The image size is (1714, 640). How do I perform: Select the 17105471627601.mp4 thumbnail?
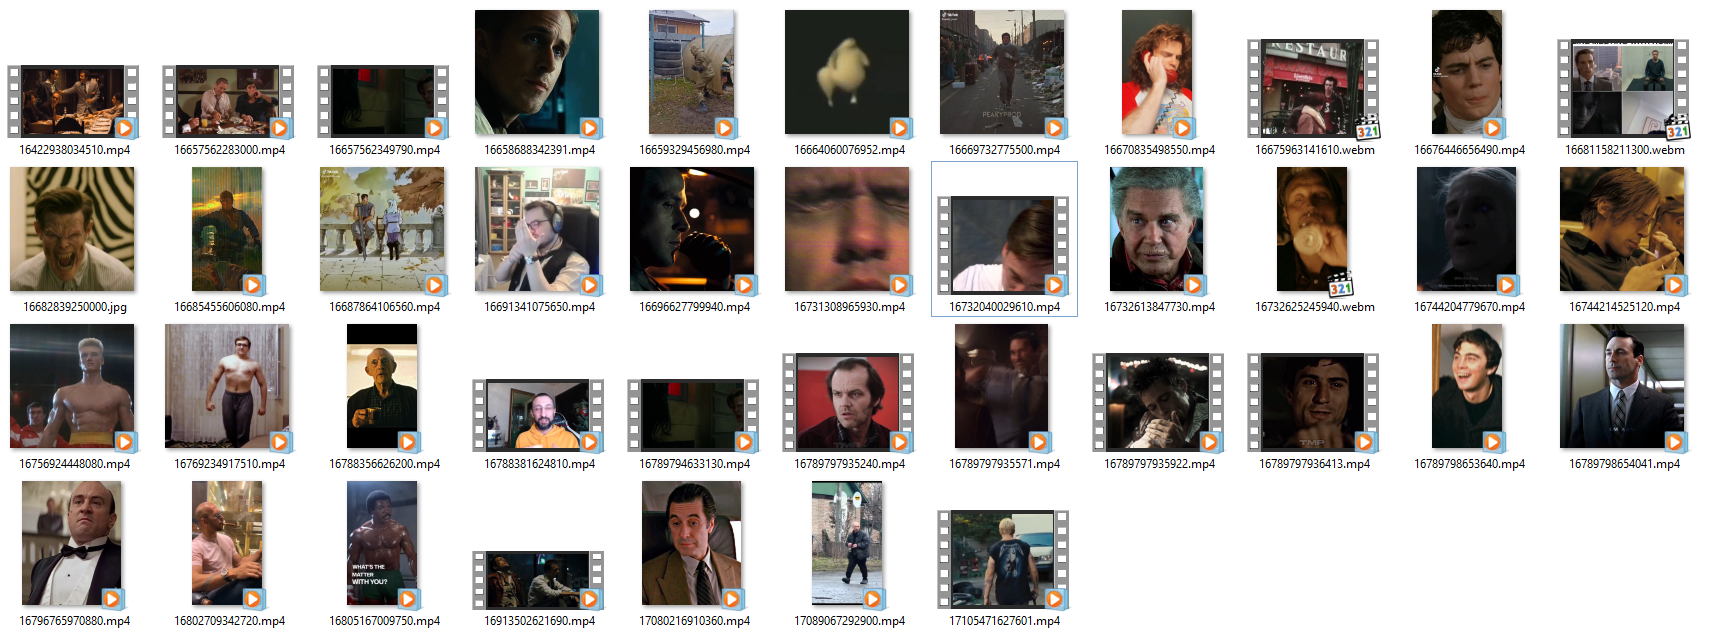[x=1003, y=559]
